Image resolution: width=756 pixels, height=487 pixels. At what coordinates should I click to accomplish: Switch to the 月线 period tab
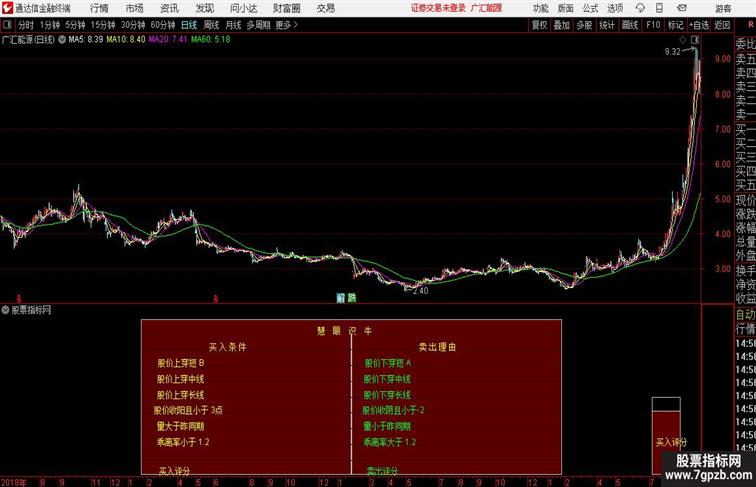click(233, 25)
